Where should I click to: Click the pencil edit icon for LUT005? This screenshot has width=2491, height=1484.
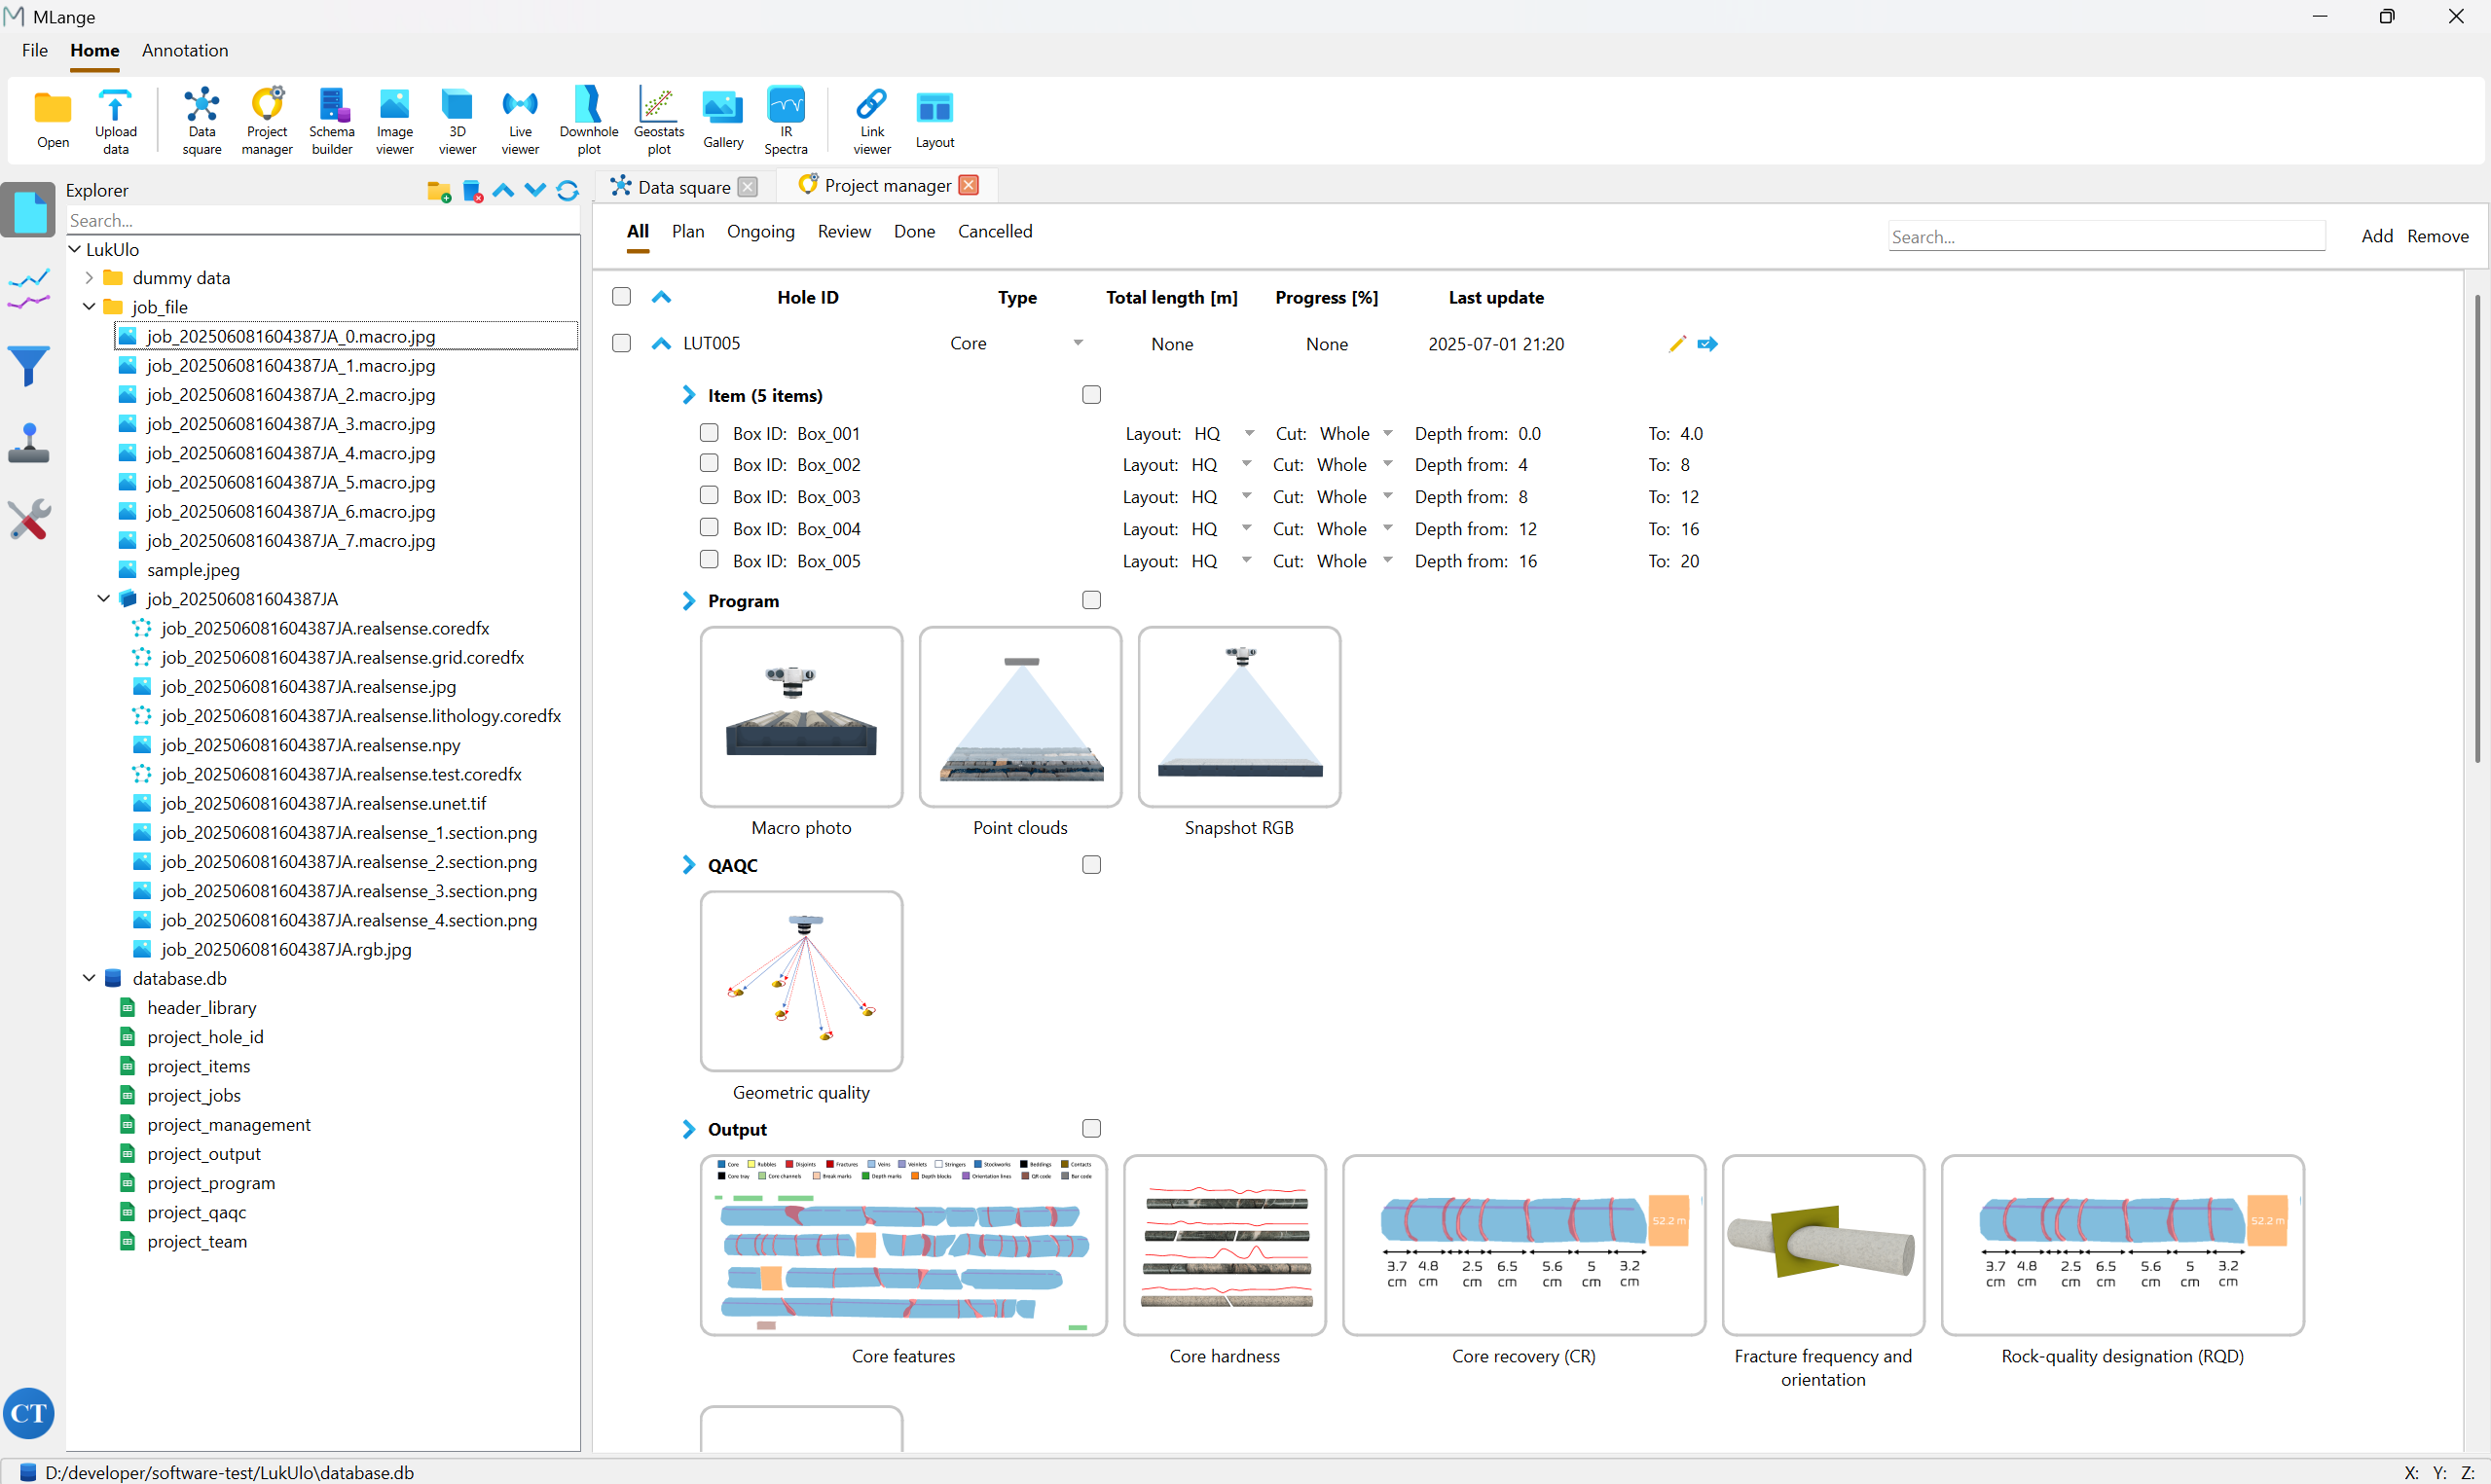1677,344
